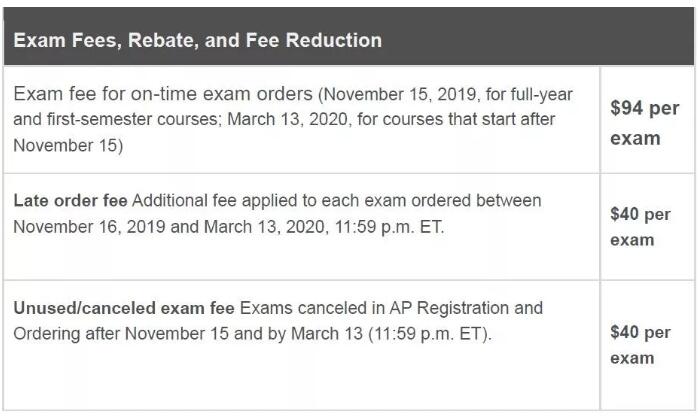Click the "11:59 p.m. ET." late fee text
The image size is (699, 417).
point(389,227)
